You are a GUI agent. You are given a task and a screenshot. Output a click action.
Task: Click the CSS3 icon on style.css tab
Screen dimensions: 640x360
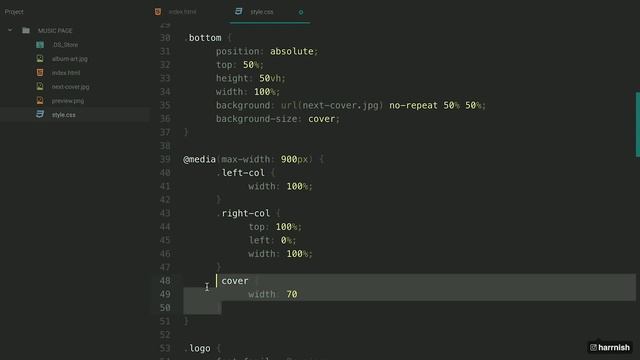pyautogui.click(x=239, y=11)
